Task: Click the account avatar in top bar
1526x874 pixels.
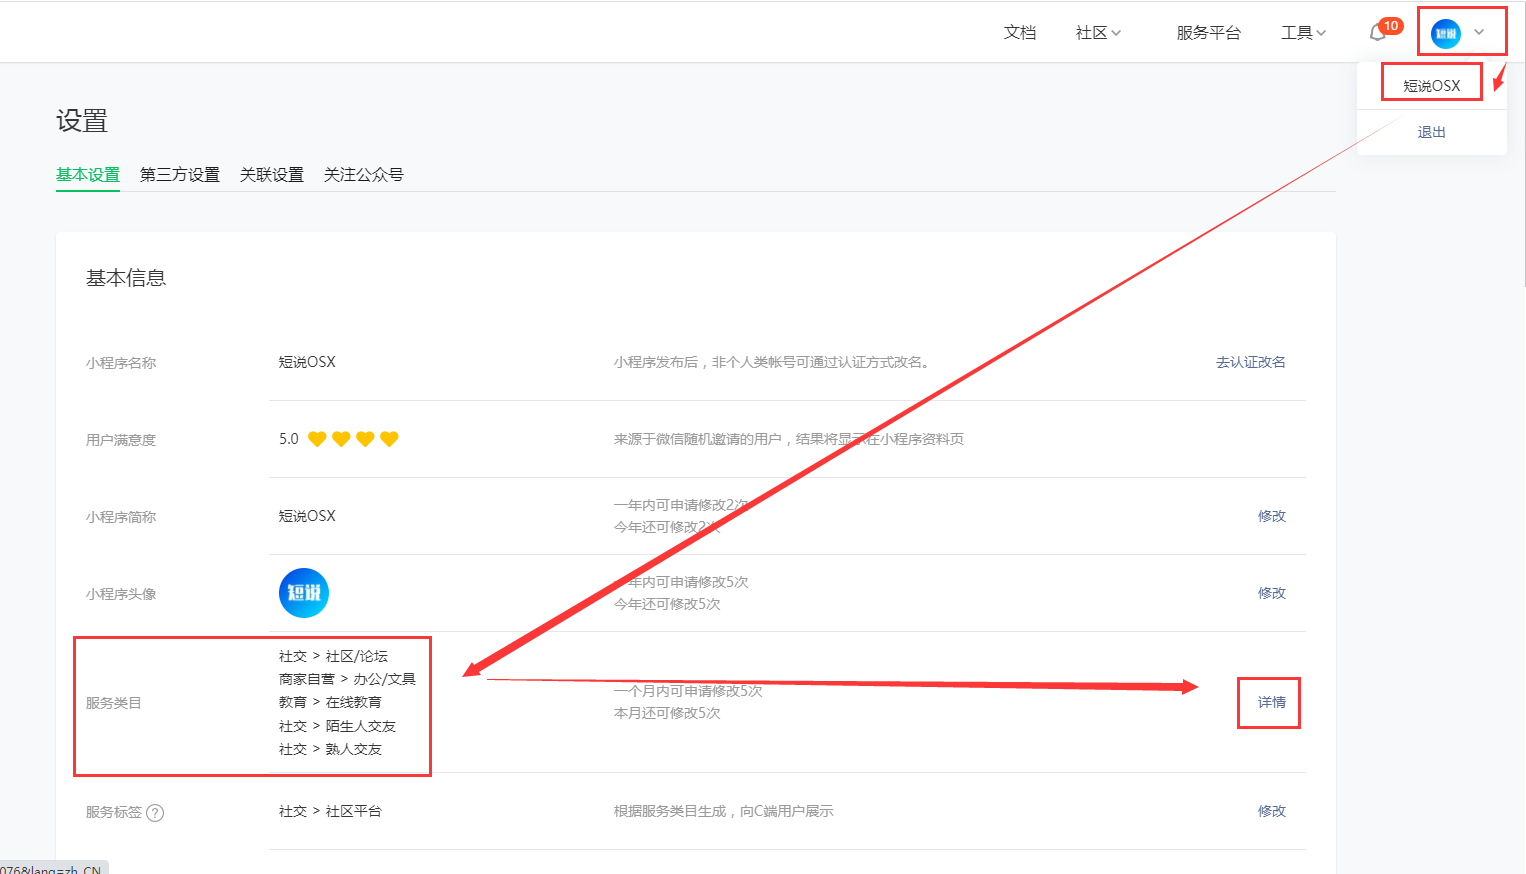Action: (1446, 34)
